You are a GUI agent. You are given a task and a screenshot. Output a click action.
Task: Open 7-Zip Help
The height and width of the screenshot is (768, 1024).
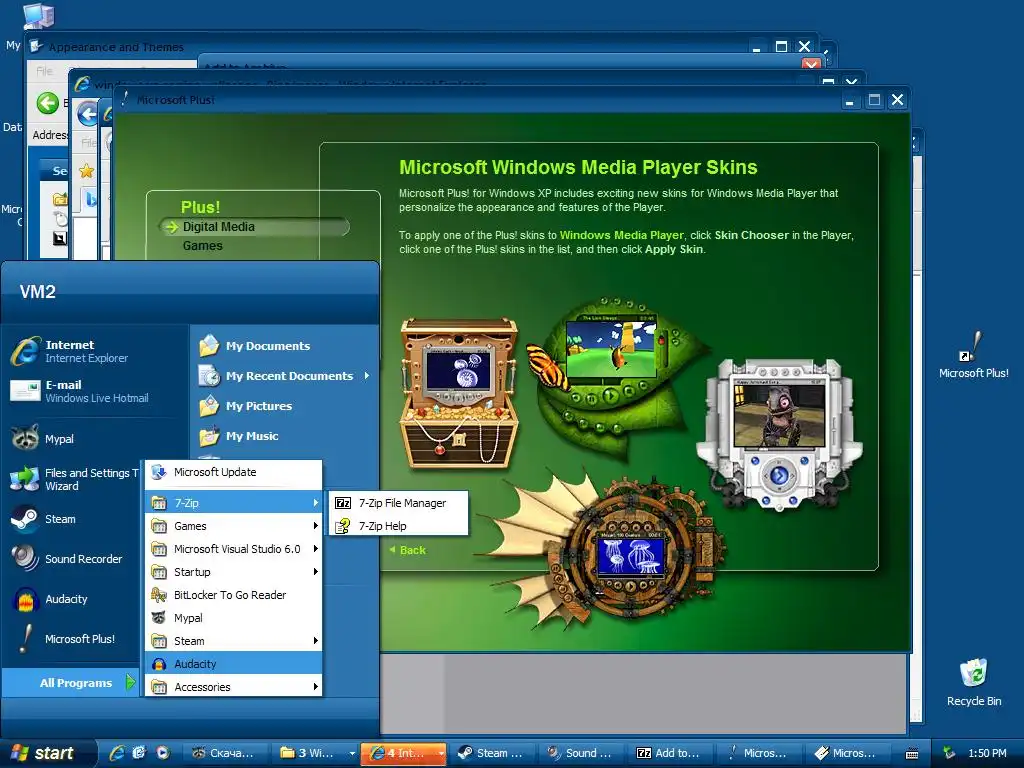point(398,526)
